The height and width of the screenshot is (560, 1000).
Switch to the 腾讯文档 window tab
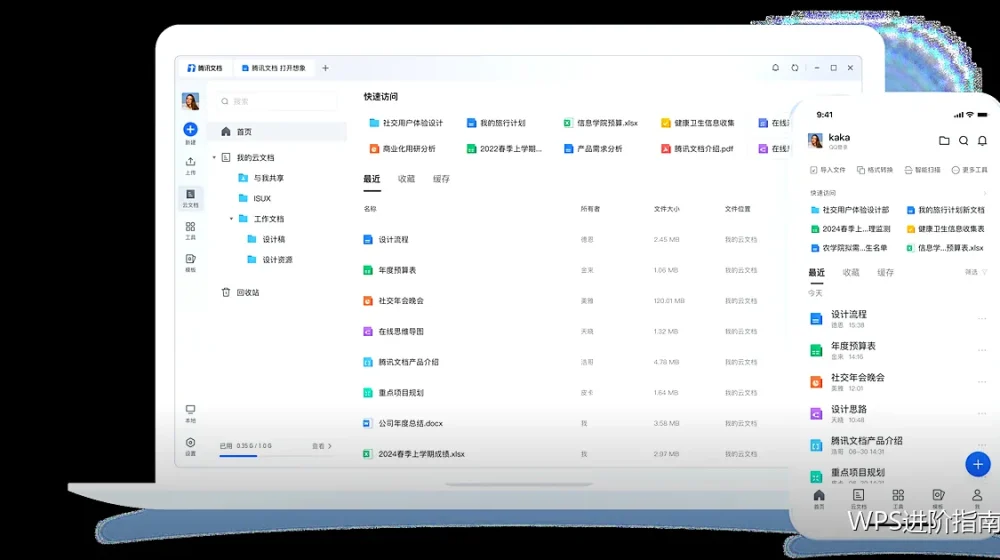click(x=205, y=68)
